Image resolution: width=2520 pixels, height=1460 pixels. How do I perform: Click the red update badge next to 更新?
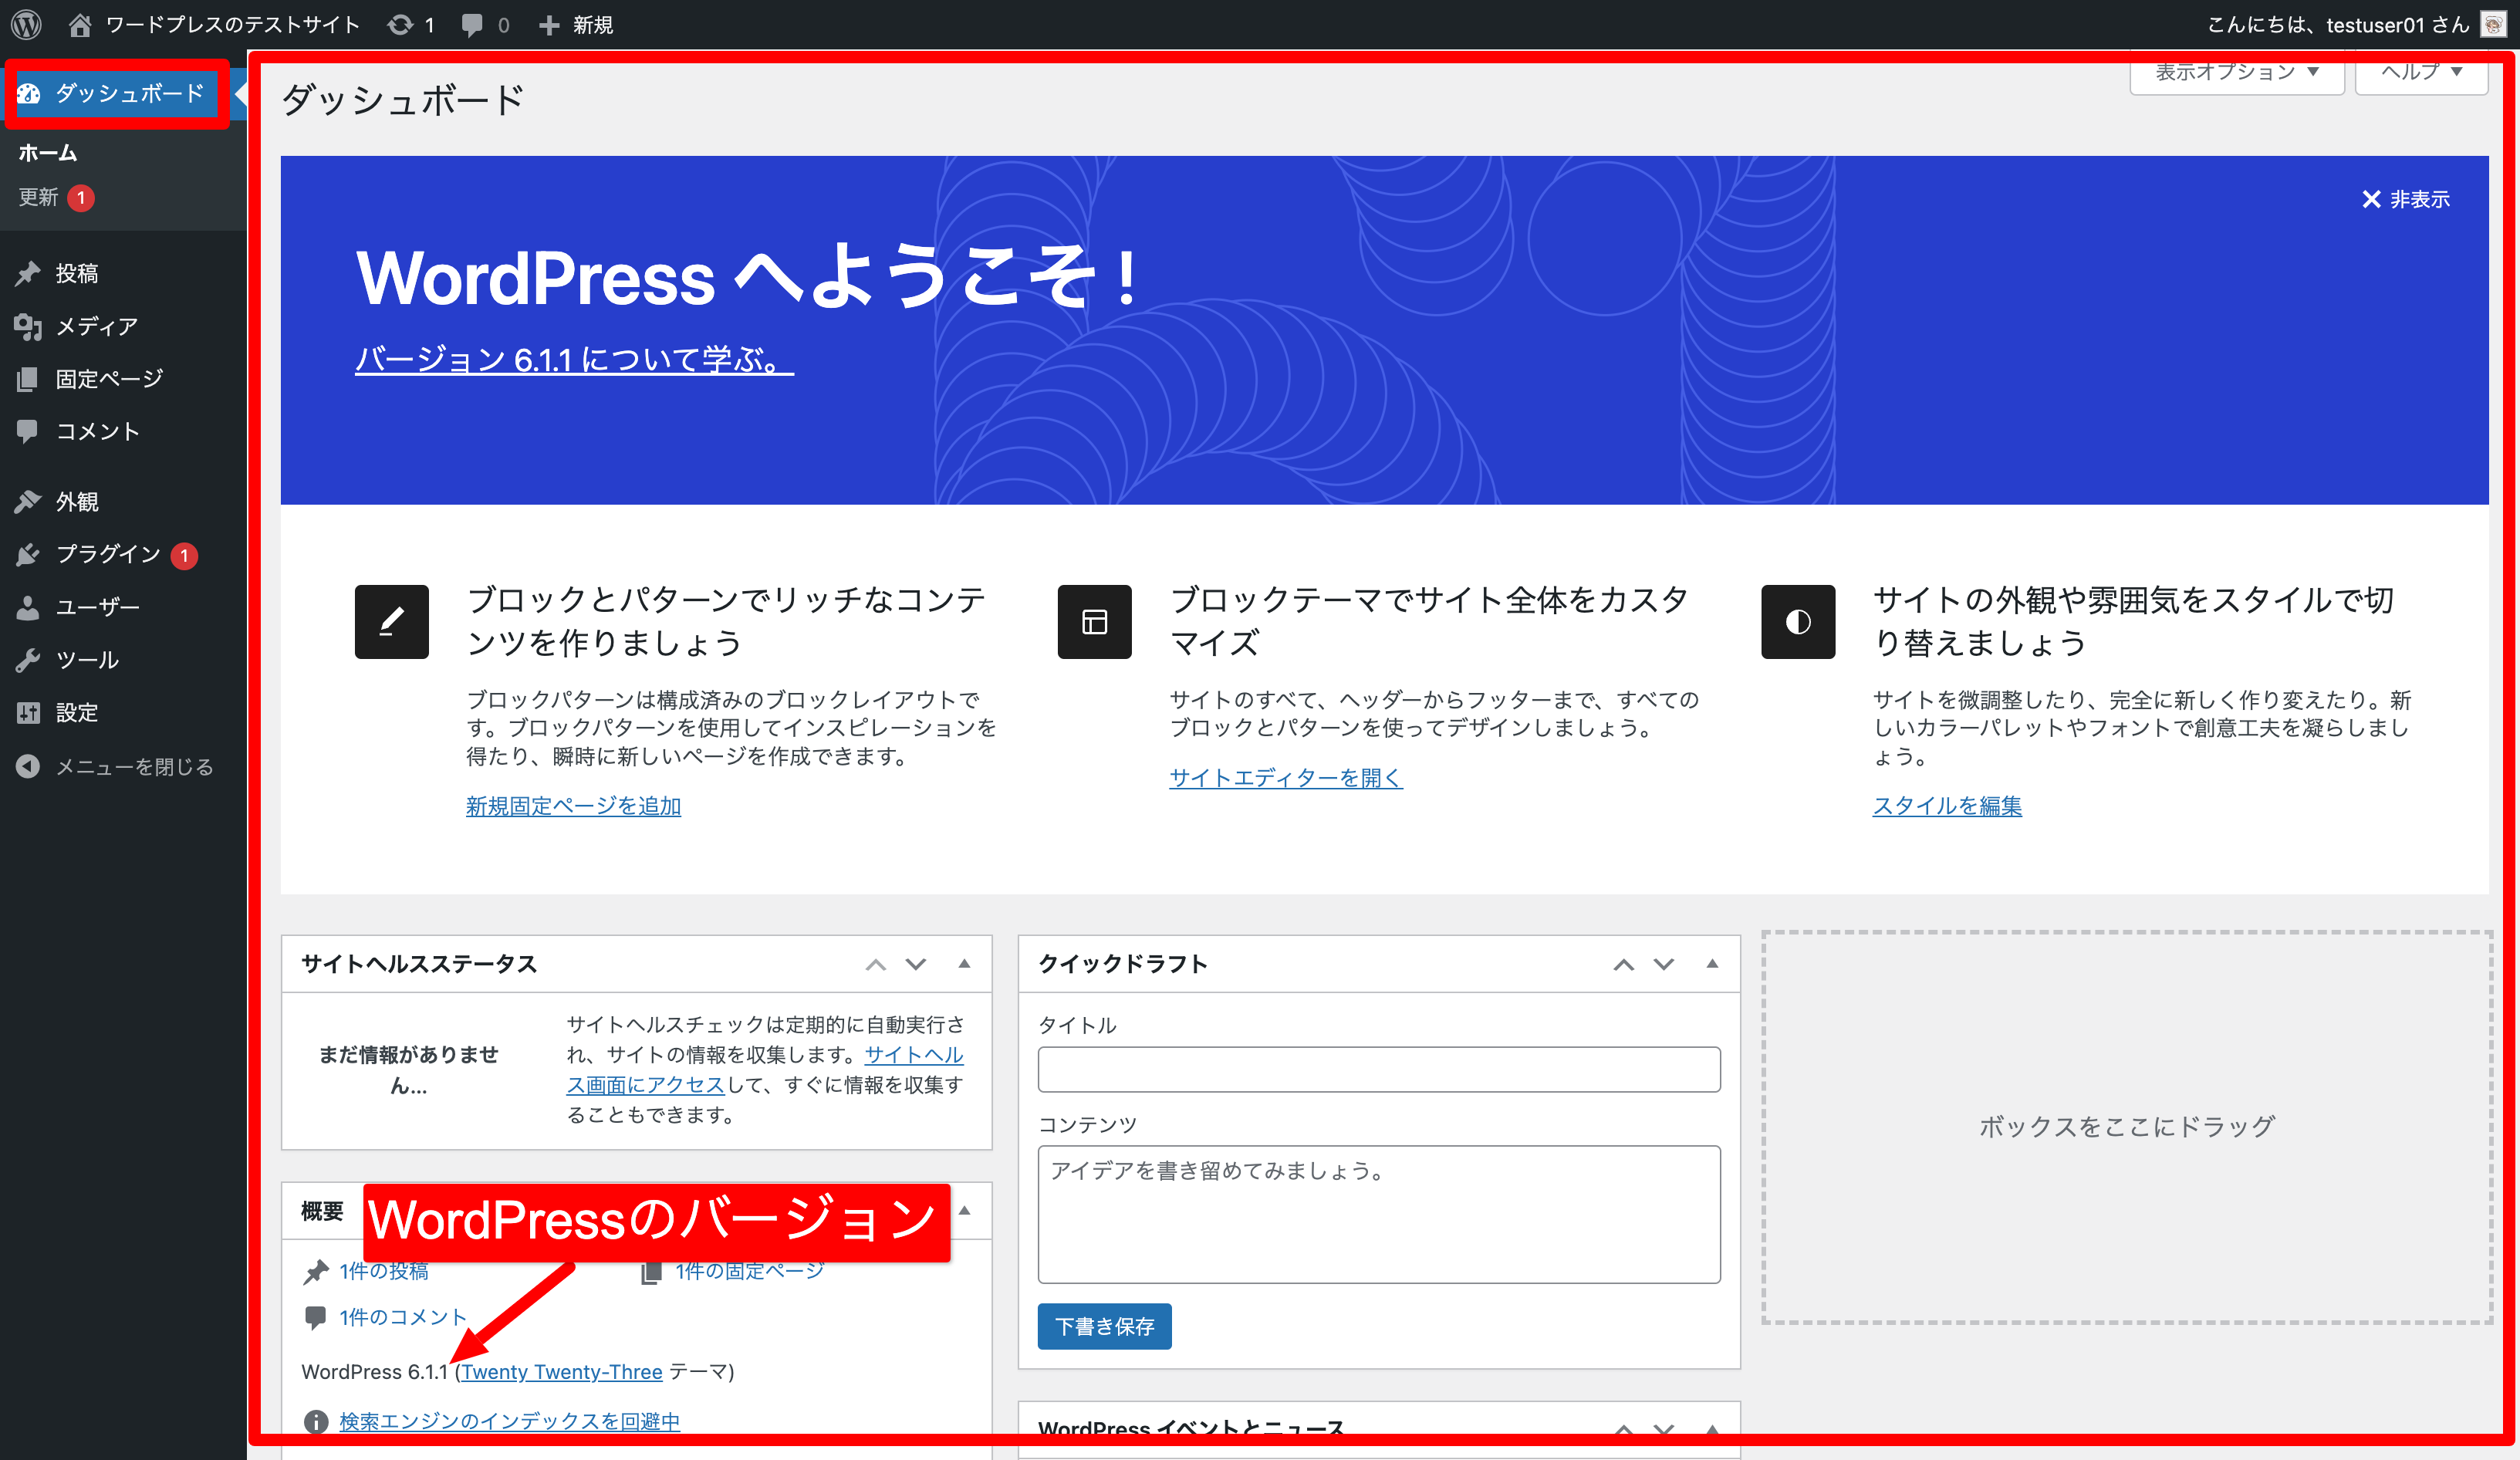pyautogui.click(x=81, y=198)
